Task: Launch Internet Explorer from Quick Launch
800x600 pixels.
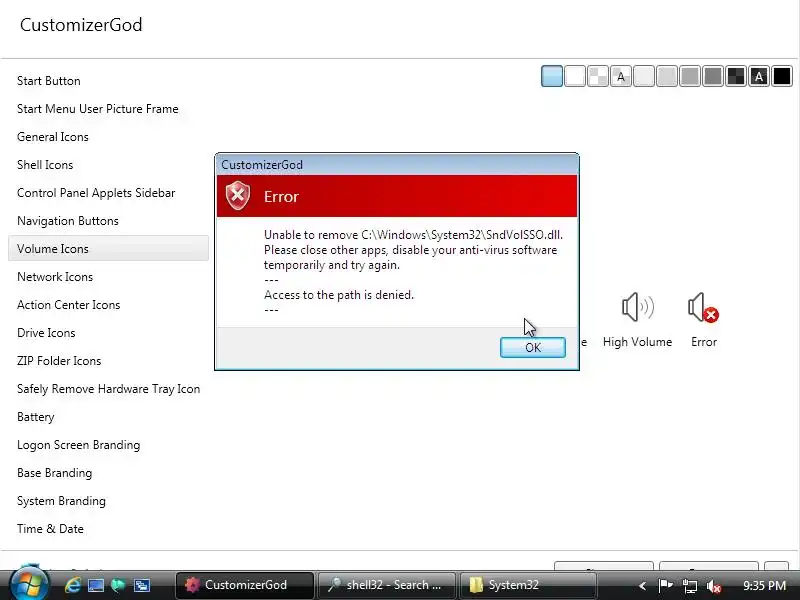Action: tap(72, 585)
